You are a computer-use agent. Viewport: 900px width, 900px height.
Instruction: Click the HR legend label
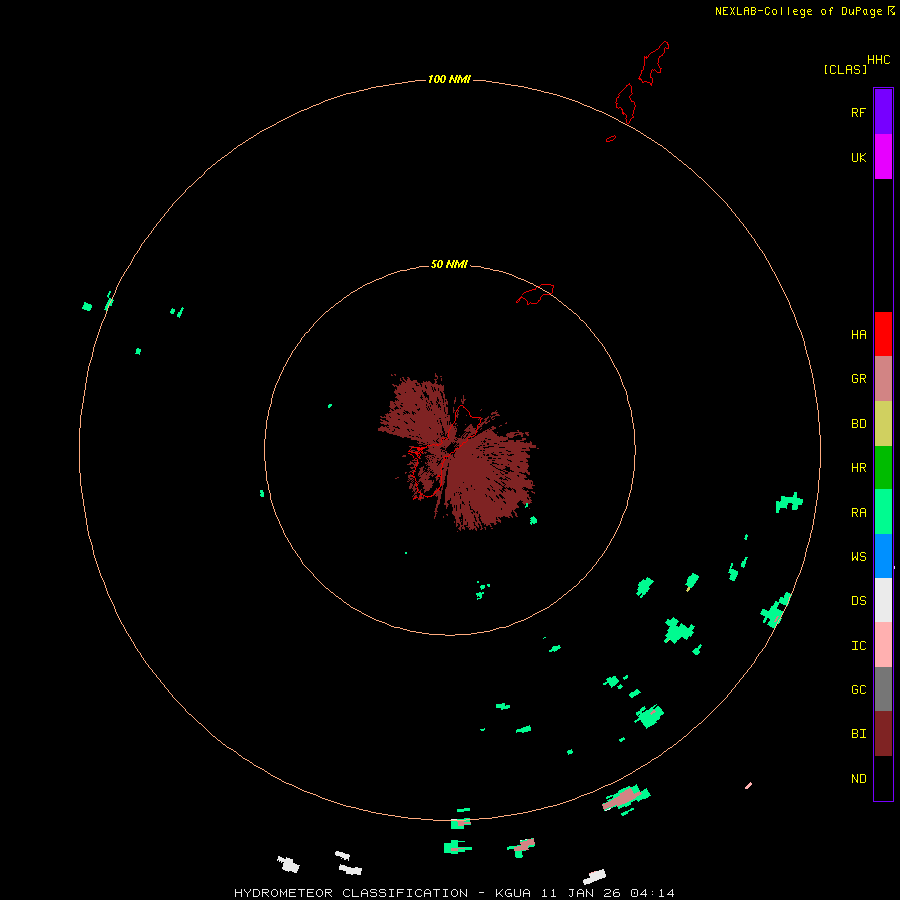click(859, 468)
